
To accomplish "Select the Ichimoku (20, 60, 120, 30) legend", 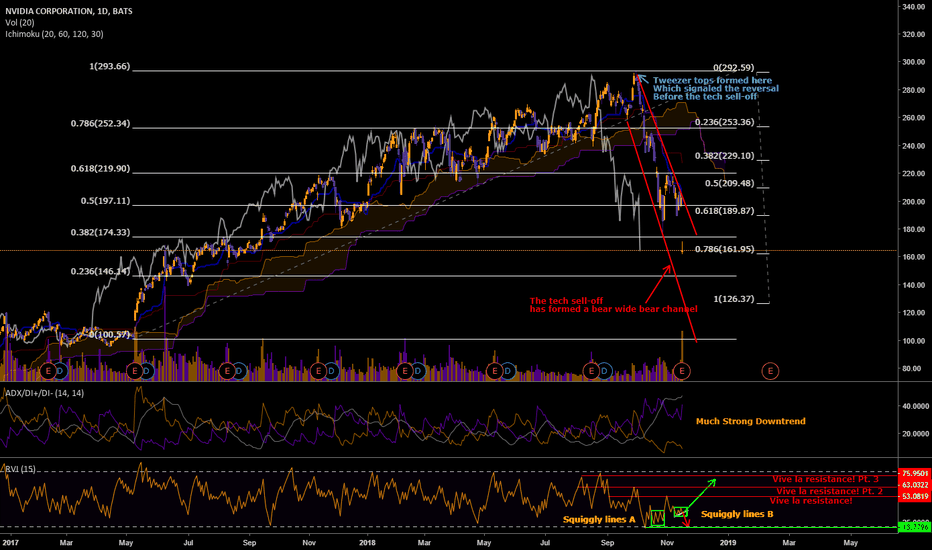I will (54, 34).
